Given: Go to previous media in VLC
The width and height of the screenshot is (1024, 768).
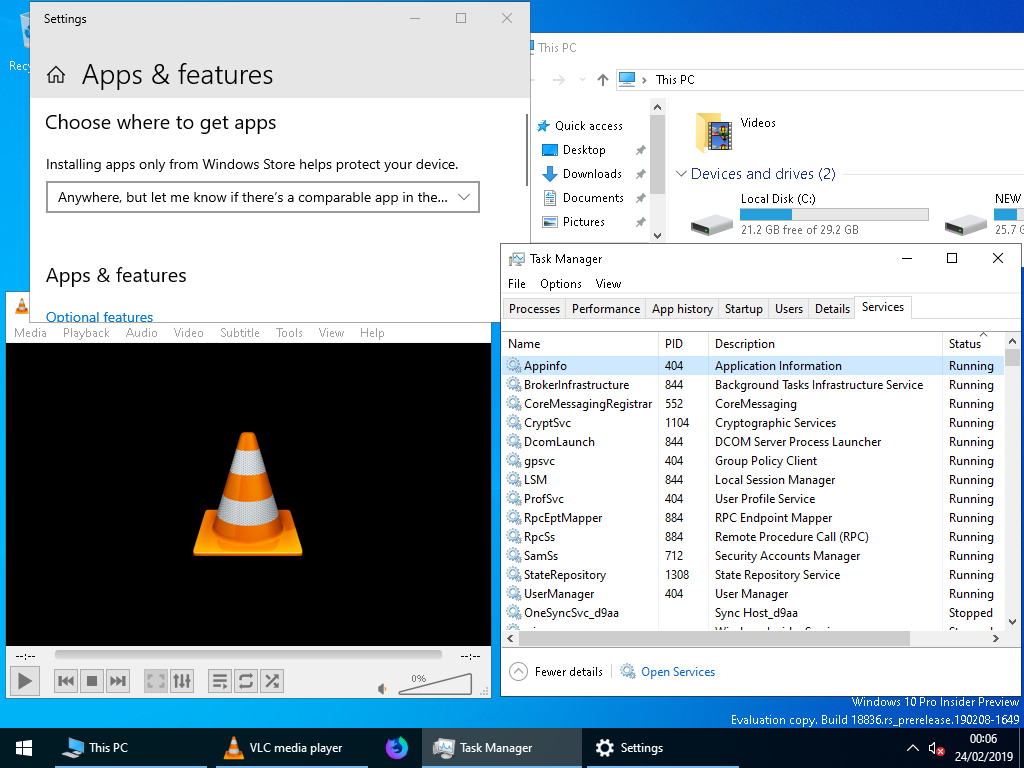Looking at the screenshot, I should click(x=66, y=681).
